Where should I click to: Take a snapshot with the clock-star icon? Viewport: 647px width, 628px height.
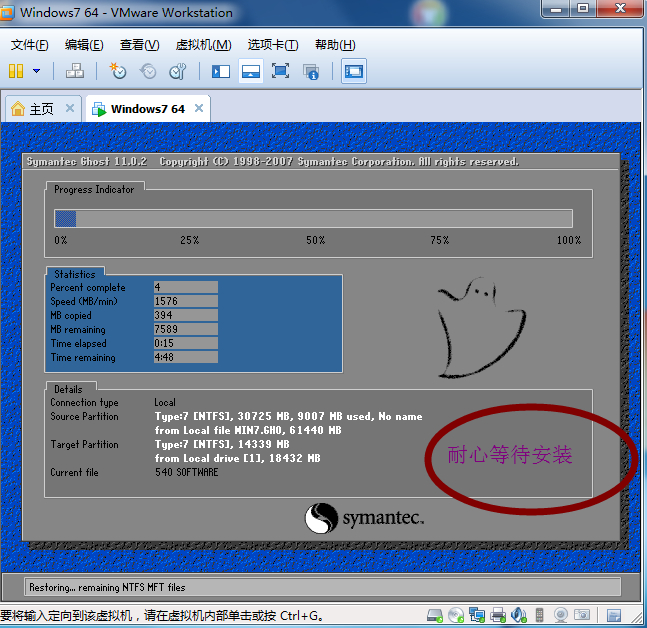pos(118,71)
